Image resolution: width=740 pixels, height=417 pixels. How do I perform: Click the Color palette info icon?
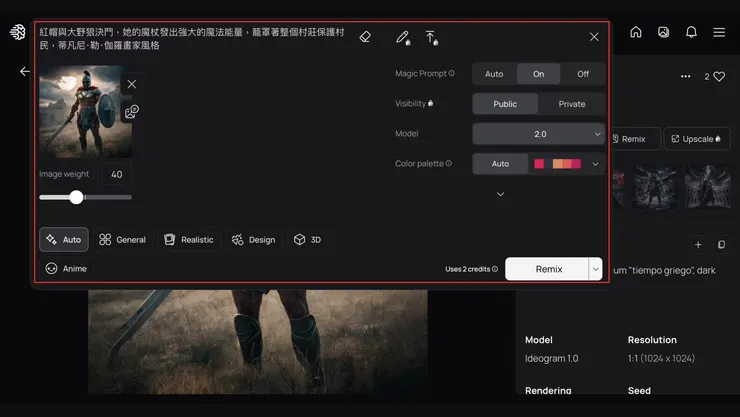[449, 163]
